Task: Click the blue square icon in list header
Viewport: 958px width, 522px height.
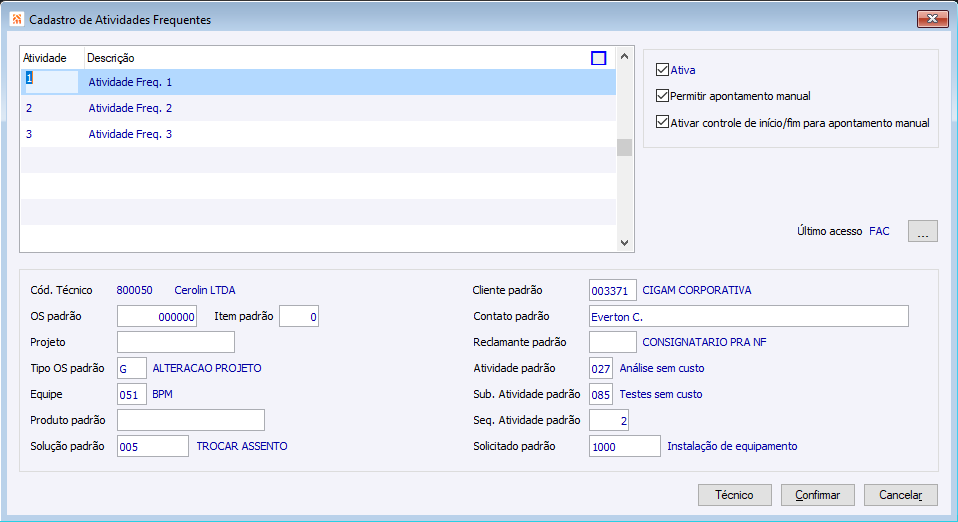Action: [598, 58]
